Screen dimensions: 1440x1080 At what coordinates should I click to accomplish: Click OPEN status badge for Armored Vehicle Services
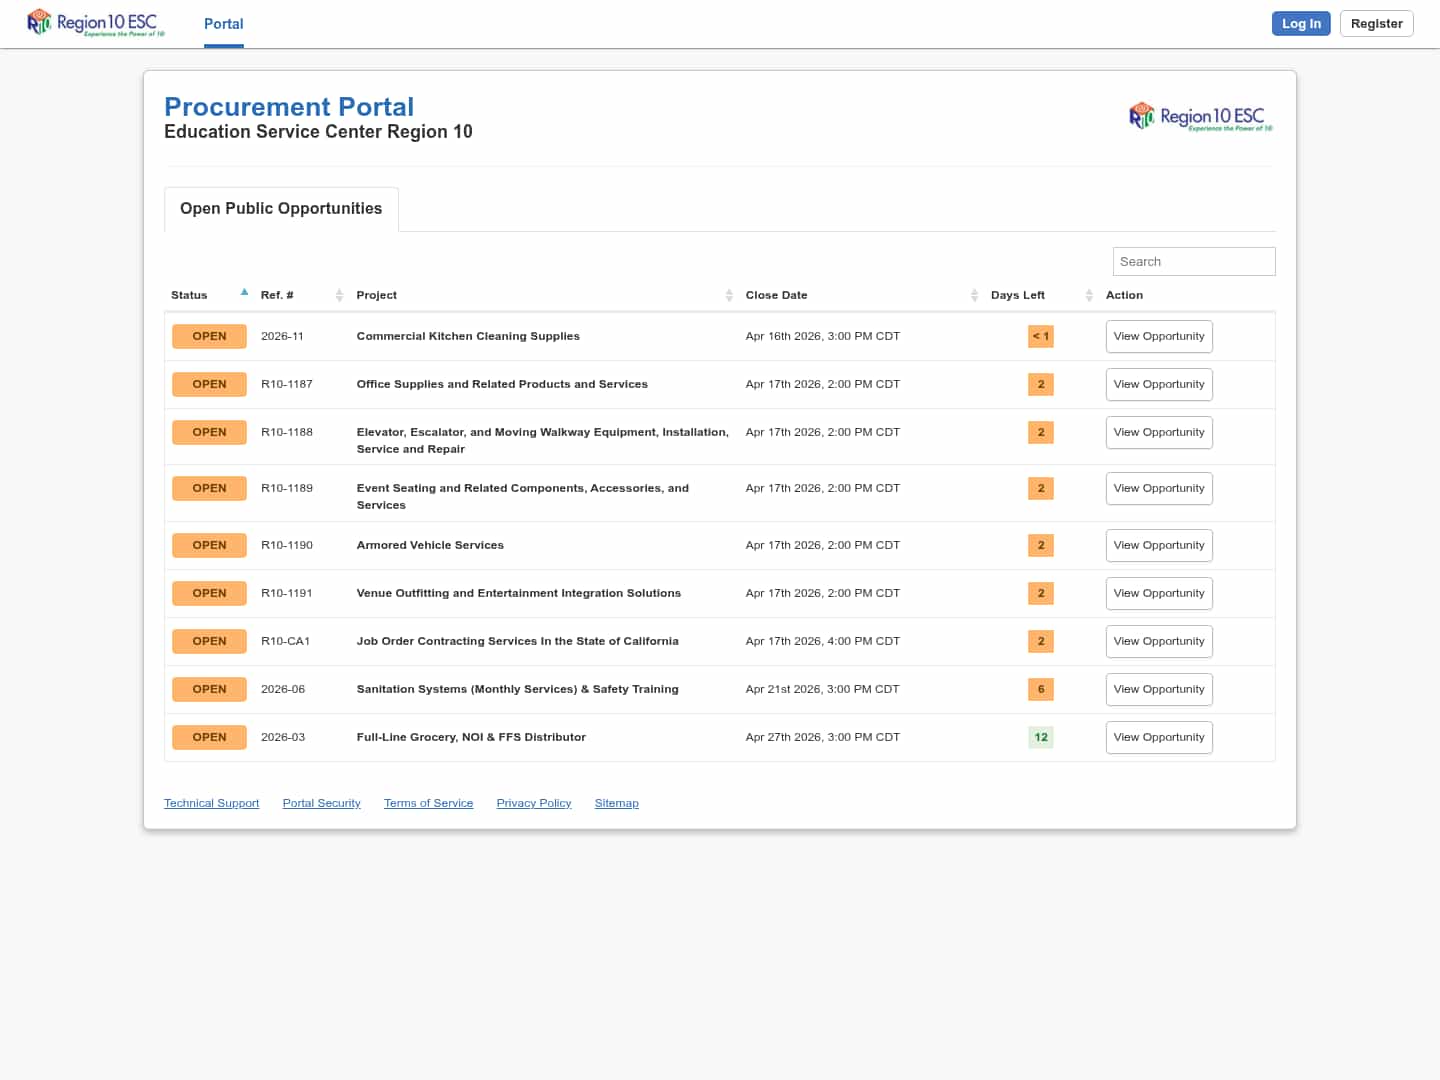pos(209,545)
